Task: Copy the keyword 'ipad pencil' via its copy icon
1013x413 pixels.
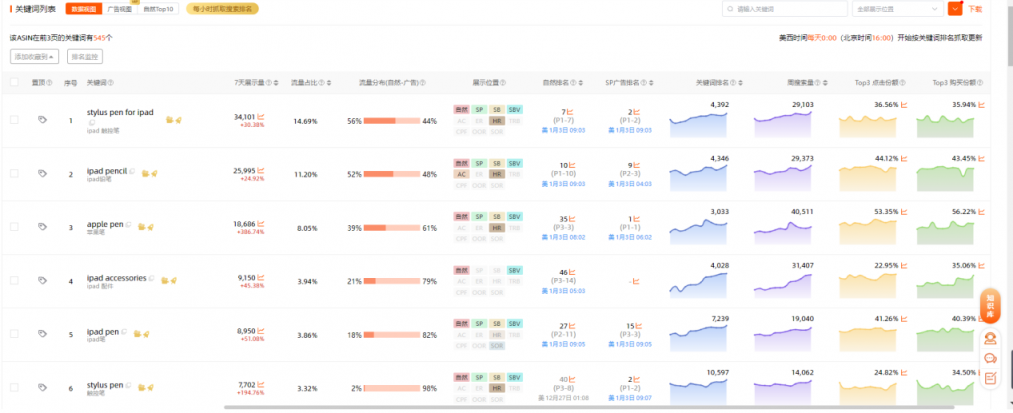Action: pyautogui.click(x=132, y=171)
